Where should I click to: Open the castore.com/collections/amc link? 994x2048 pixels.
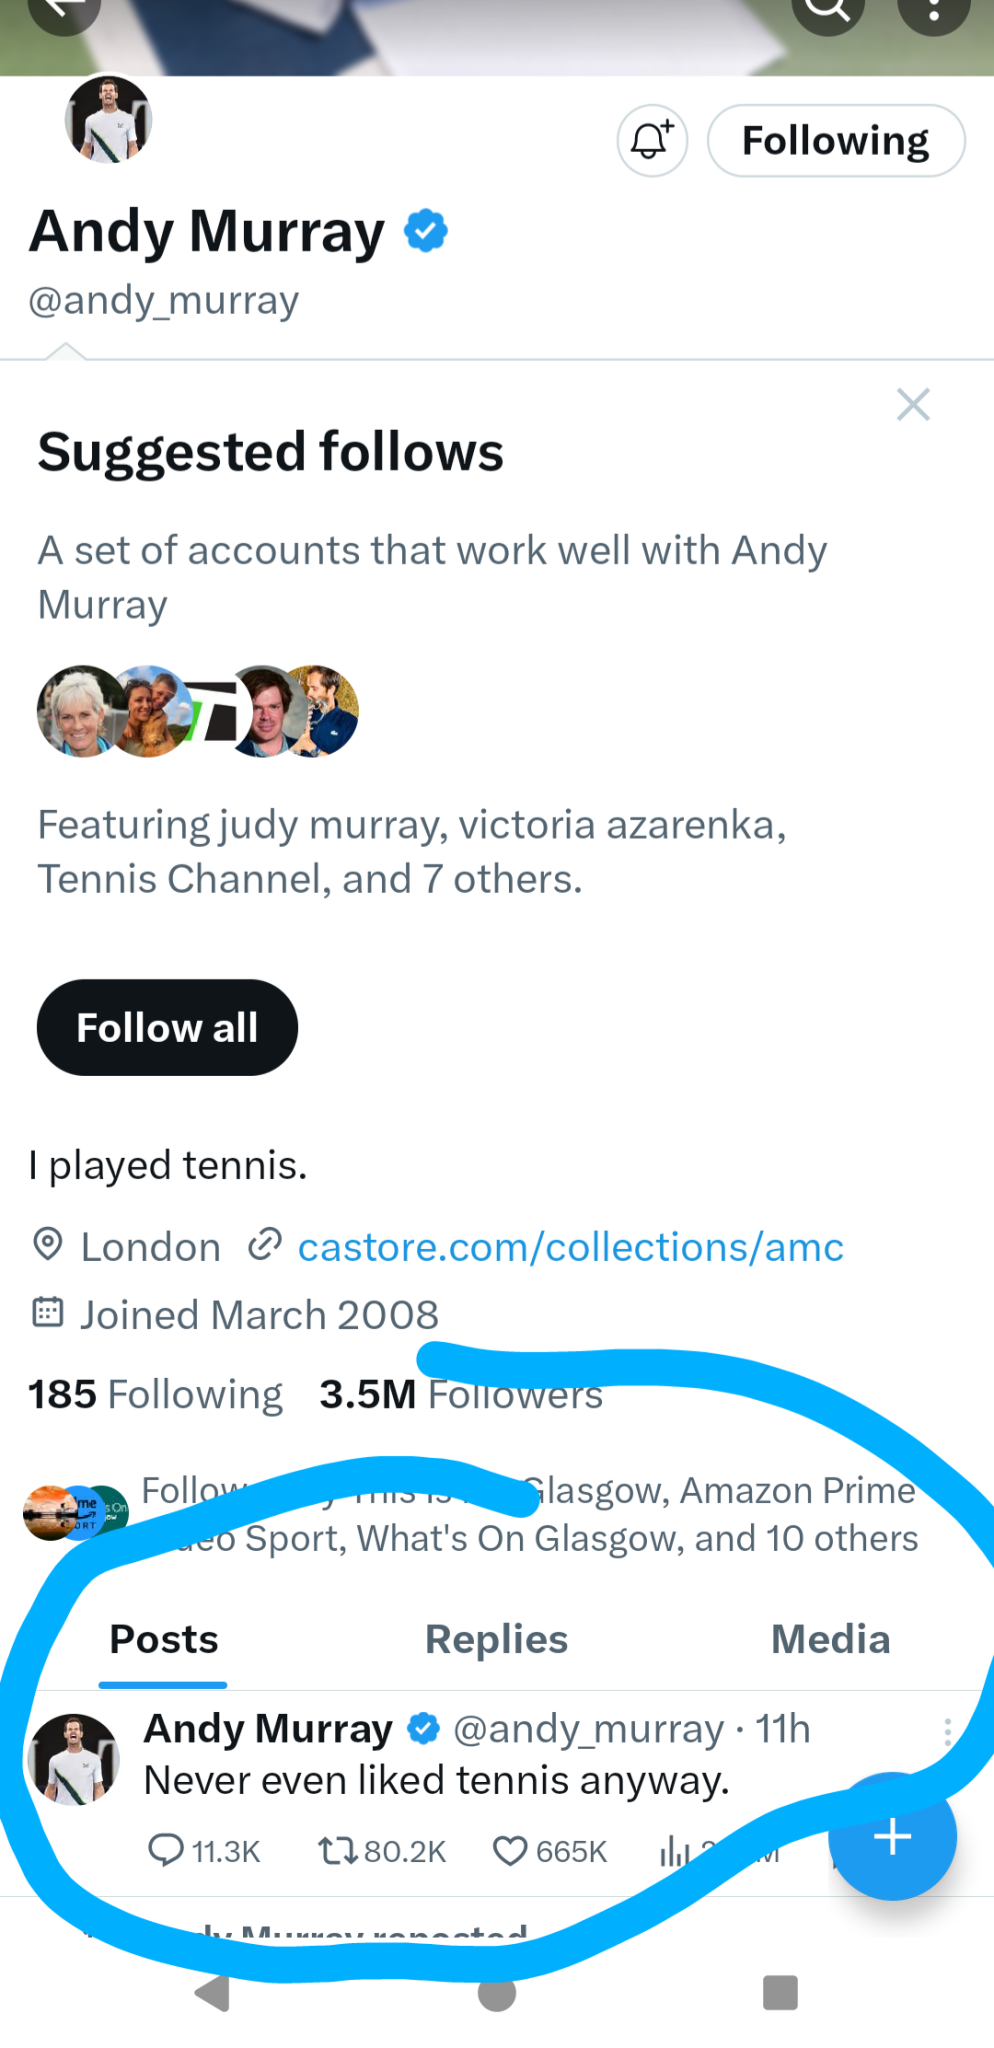pos(570,1247)
